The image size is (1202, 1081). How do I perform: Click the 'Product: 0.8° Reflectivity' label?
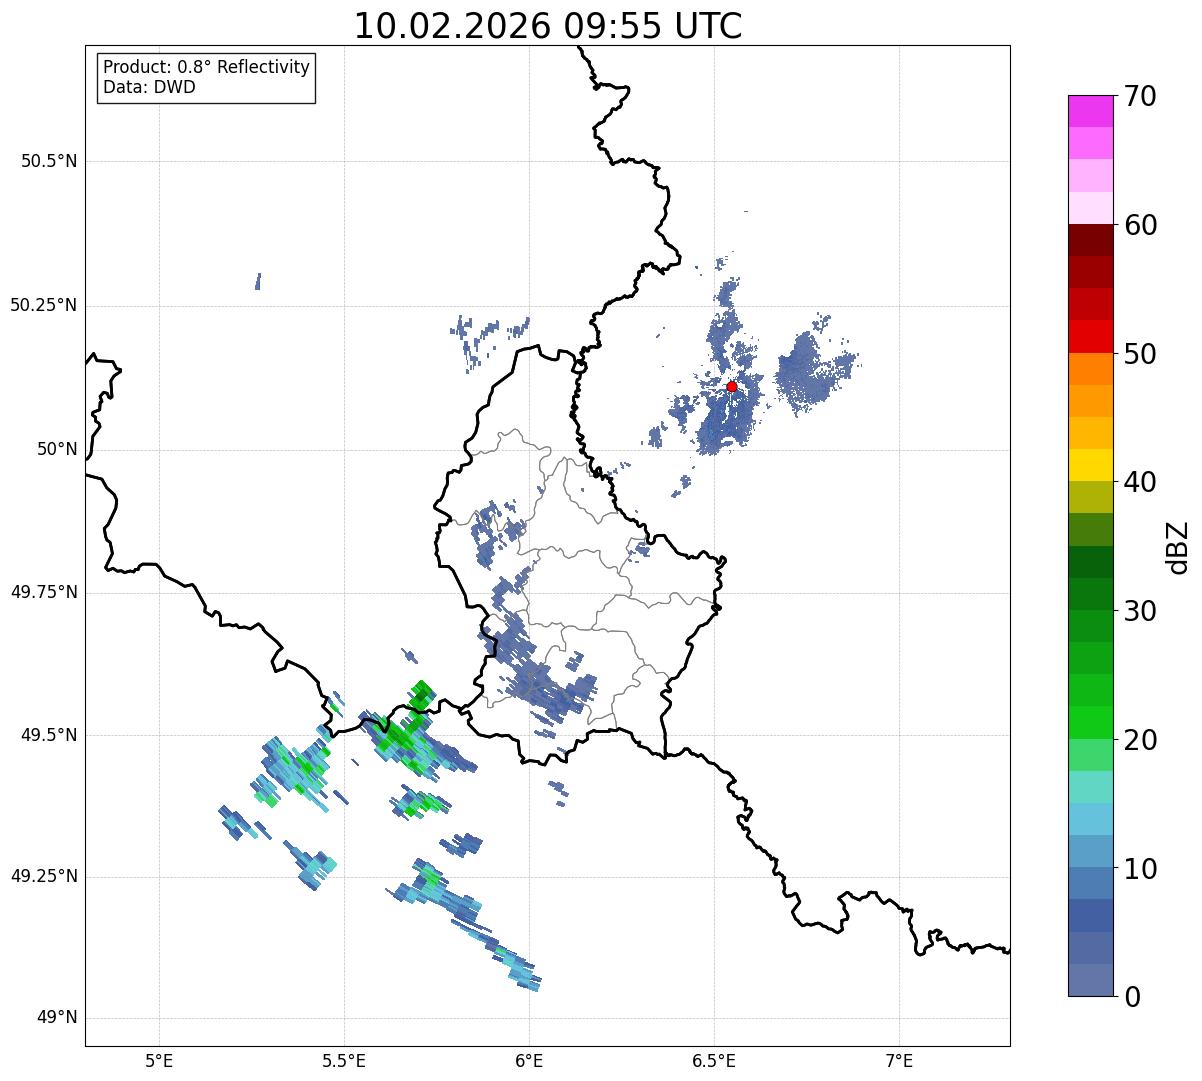point(207,67)
